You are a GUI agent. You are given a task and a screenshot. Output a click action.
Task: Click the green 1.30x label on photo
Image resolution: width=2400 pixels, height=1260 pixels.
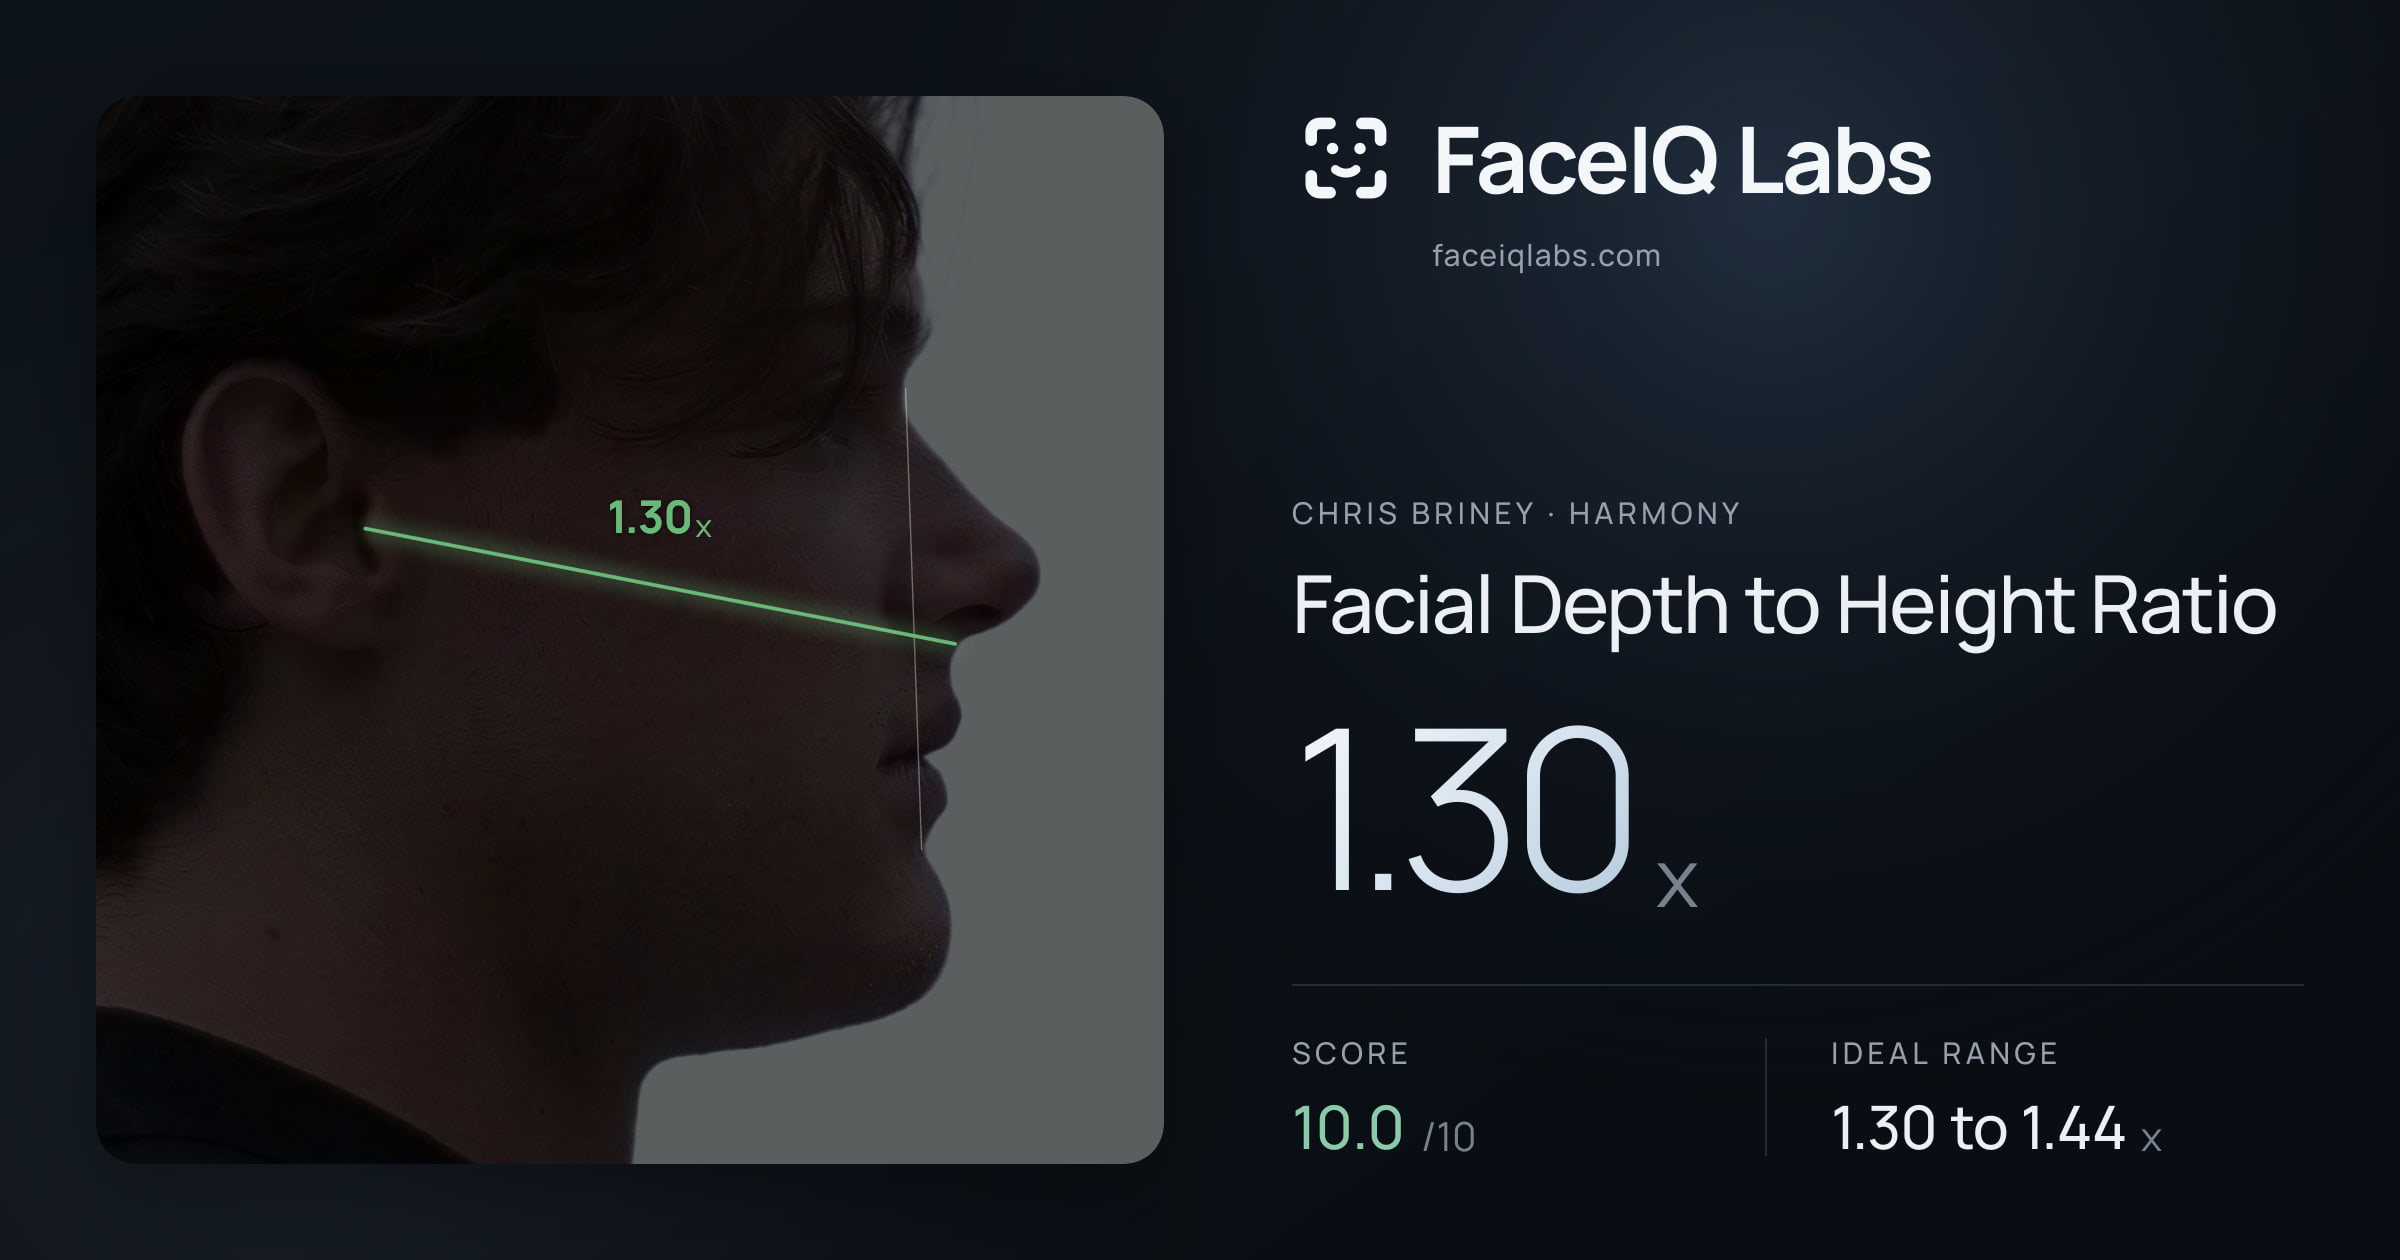point(660,518)
